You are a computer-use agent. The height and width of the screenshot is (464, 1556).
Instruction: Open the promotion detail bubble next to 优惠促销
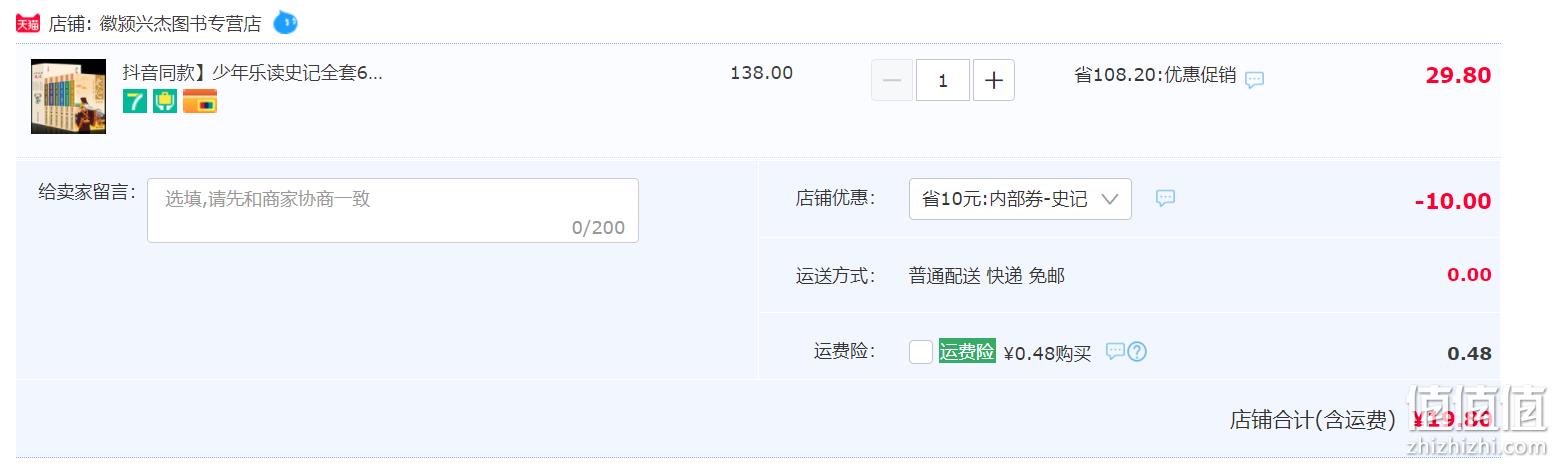[1254, 79]
